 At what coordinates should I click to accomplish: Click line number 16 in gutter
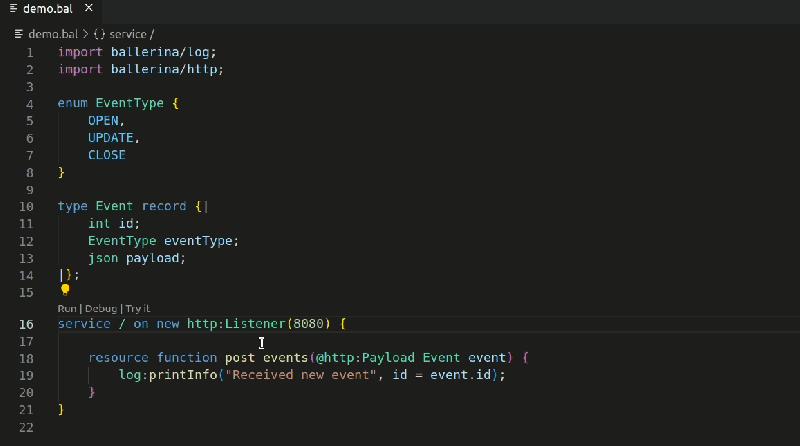(x=27, y=325)
